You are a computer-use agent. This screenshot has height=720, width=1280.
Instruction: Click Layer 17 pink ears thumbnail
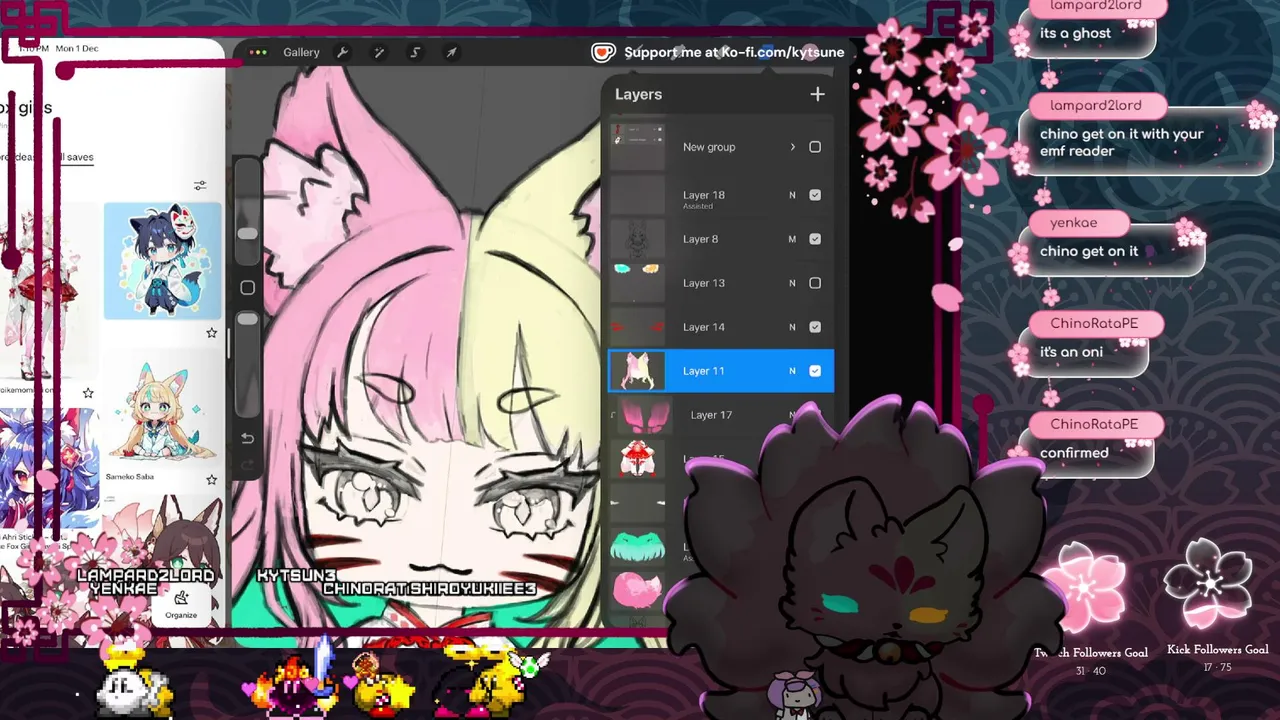point(645,415)
